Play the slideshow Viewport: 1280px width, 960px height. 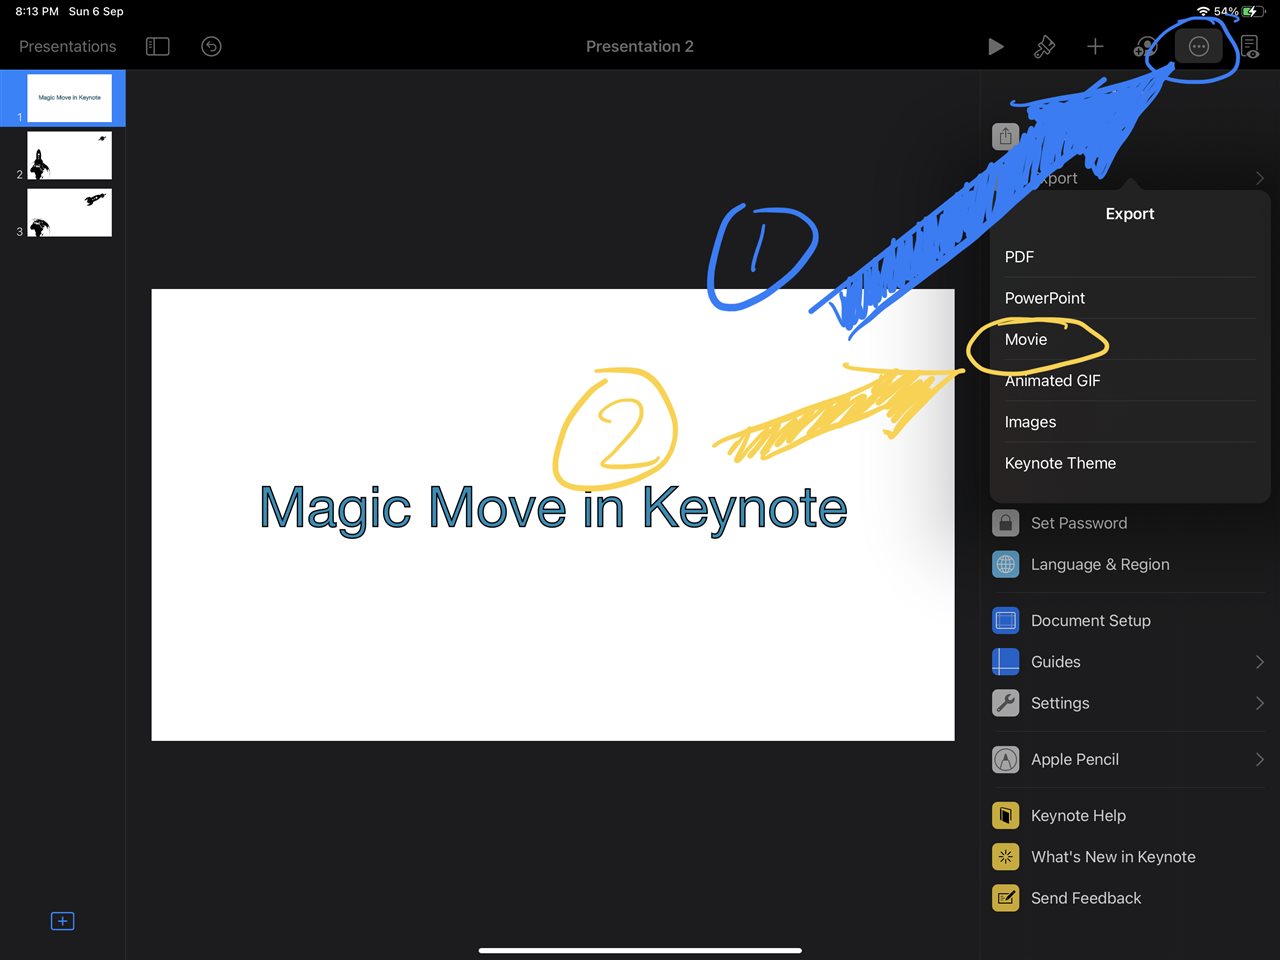click(995, 46)
